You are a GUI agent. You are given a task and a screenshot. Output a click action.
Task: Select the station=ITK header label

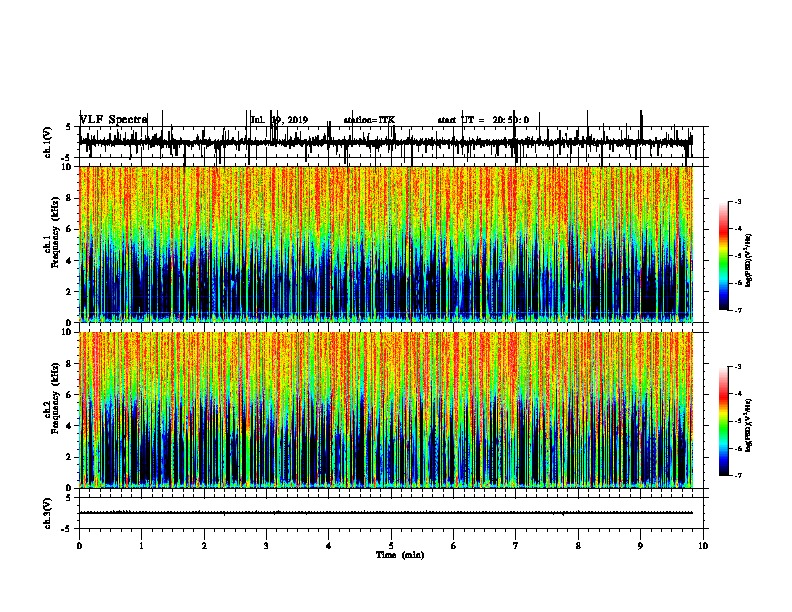point(369,120)
